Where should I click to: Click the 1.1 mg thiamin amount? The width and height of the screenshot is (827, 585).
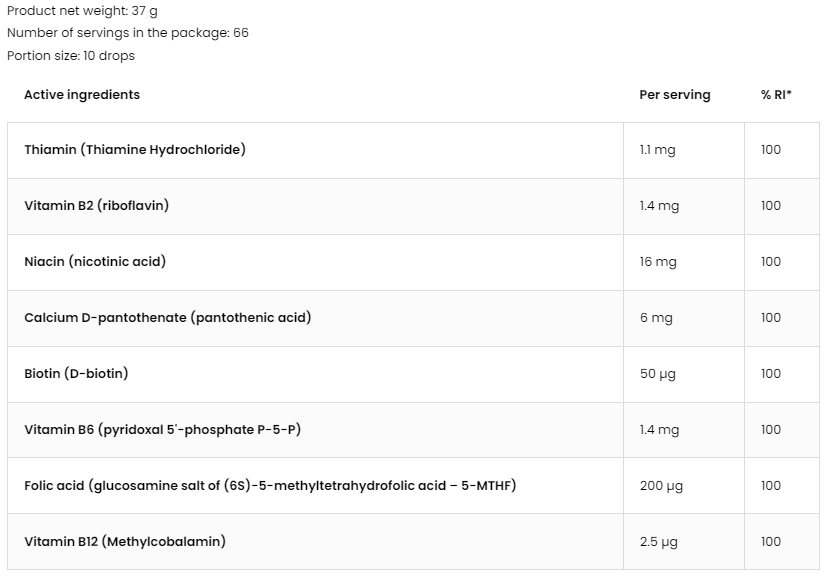pyautogui.click(x=657, y=150)
